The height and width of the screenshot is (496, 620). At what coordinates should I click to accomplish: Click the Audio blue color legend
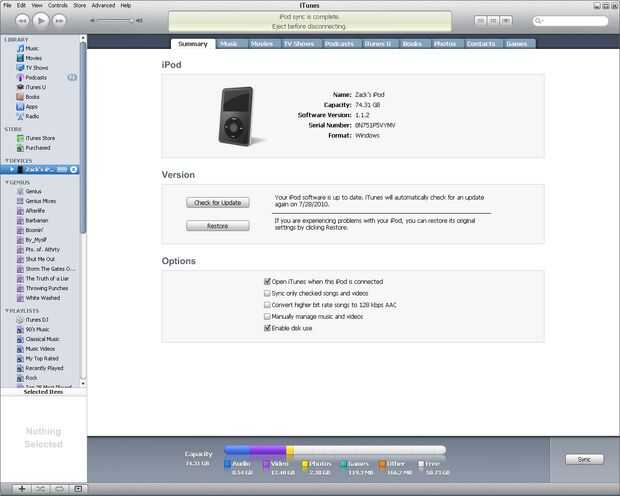tap(227, 464)
